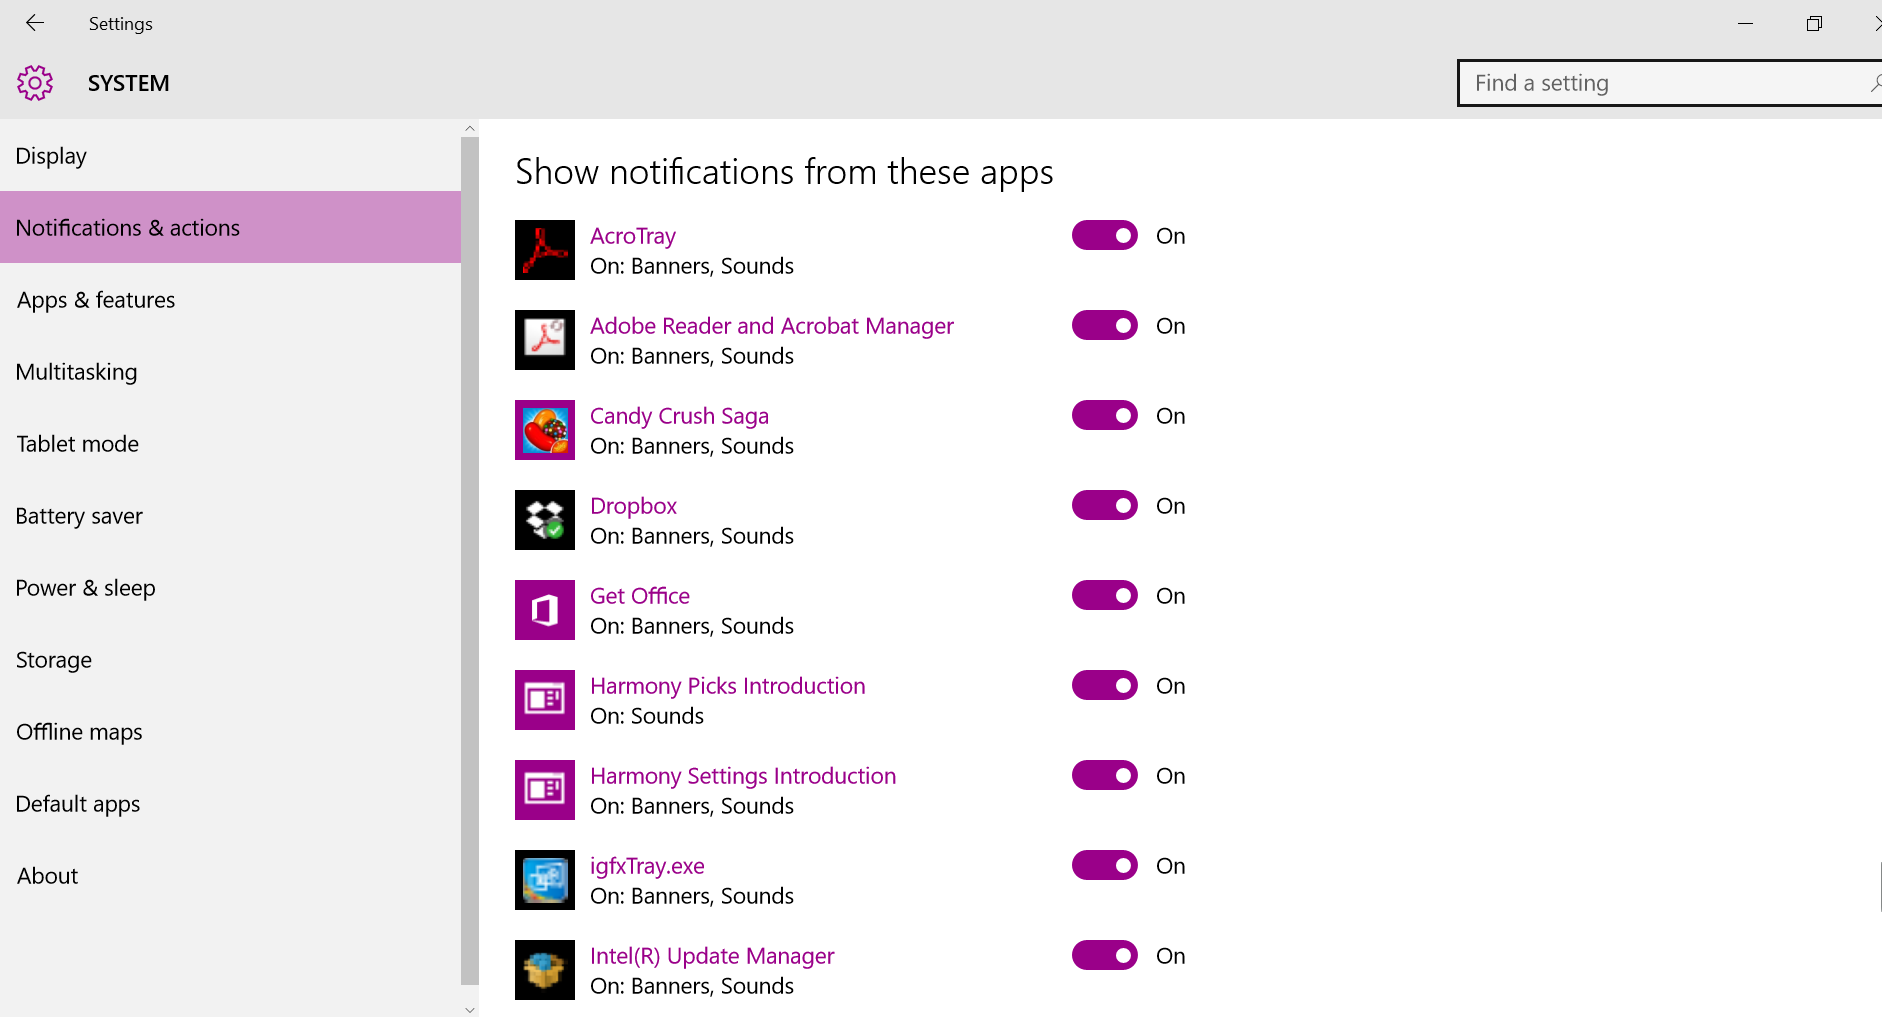This screenshot has width=1882, height=1017.
Task: Toggle Get Office notifications
Action: click(1105, 595)
